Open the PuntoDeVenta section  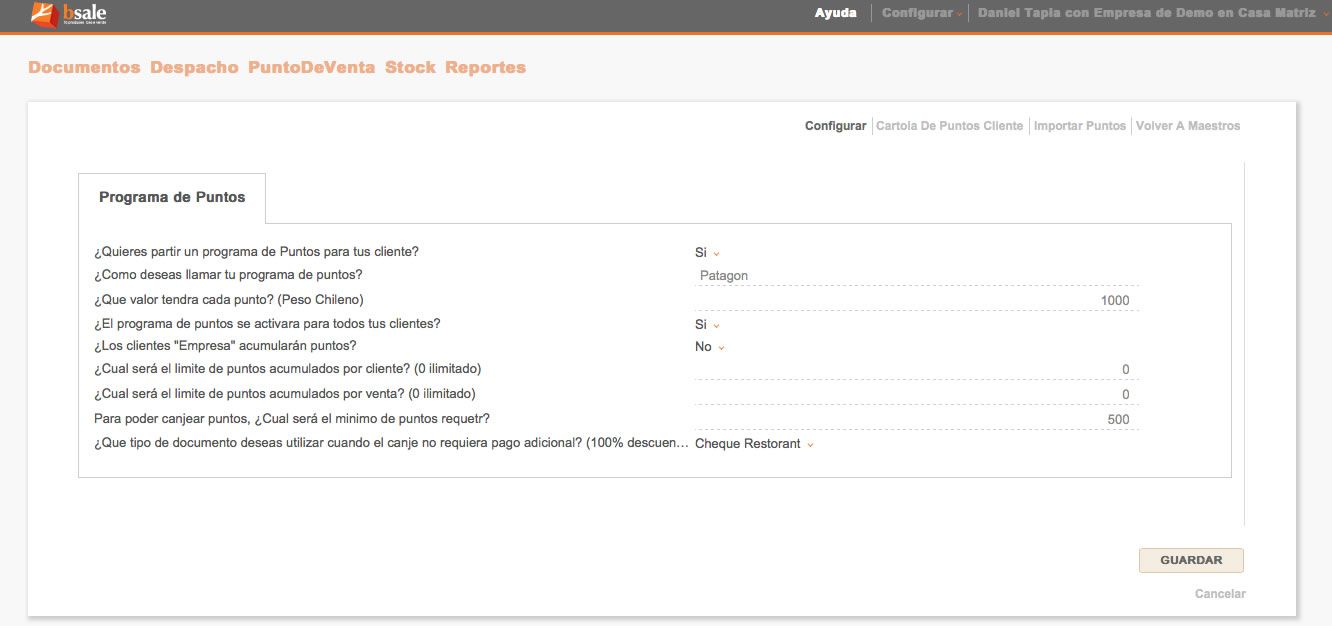(x=311, y=67)
